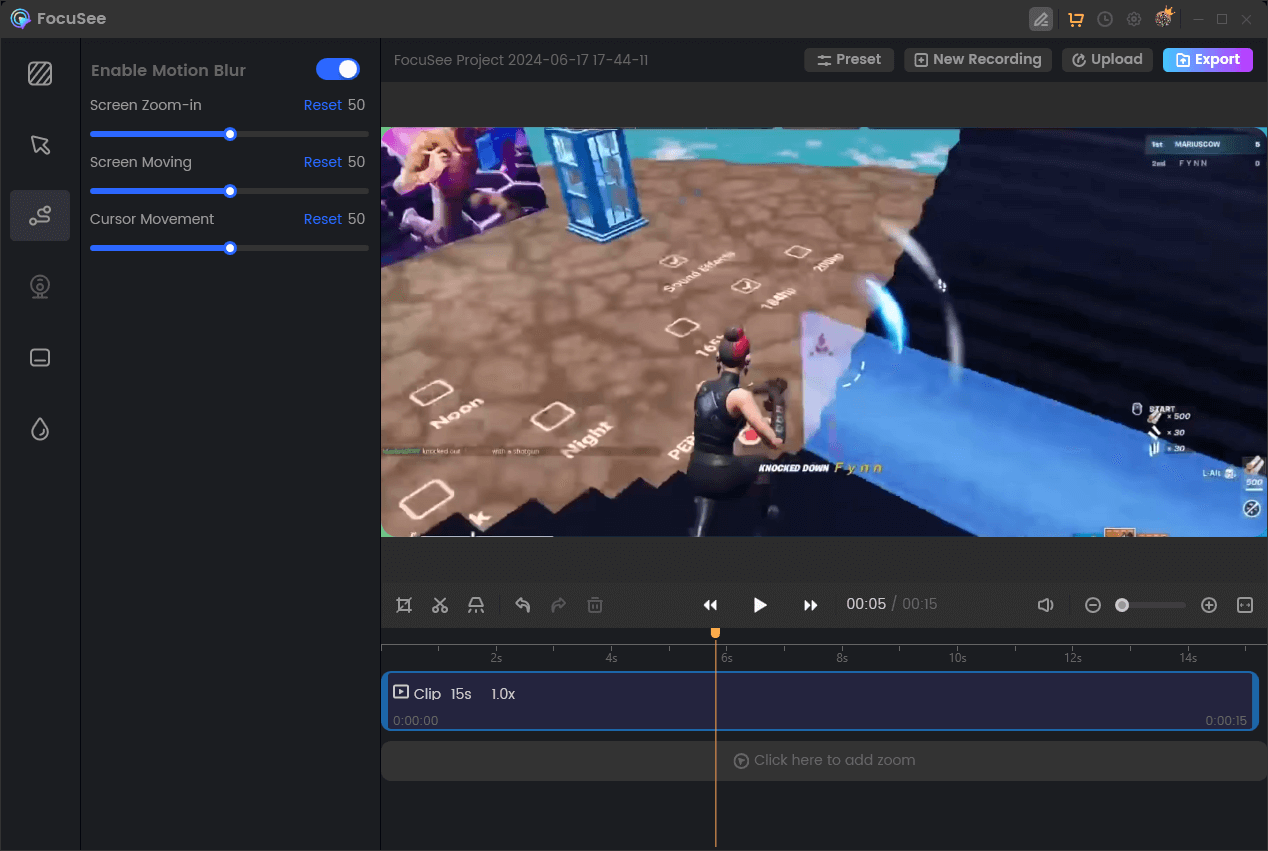Viewport: 1268px width, 851px height.
Task: Skip forward with the fast-forward button
Action: 811,605
